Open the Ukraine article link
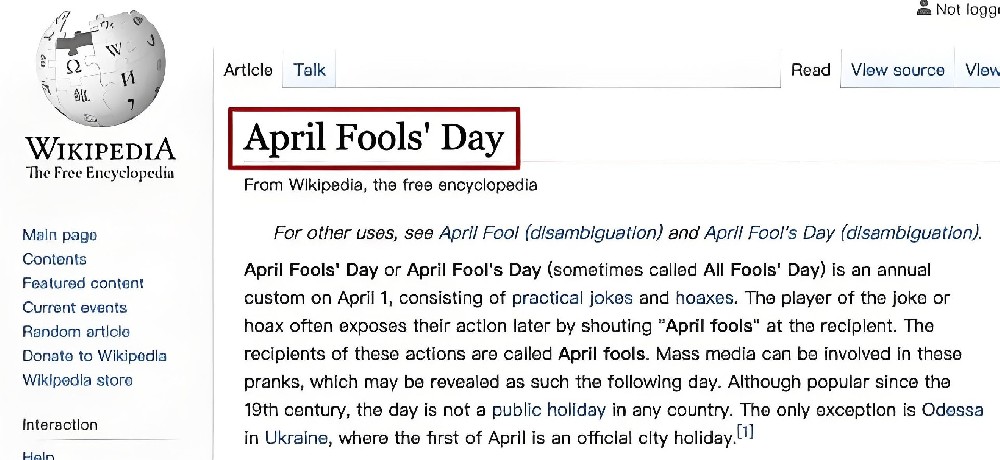Screen dimensions: 1000x460 pyautogui.click(x=296, y=438)
